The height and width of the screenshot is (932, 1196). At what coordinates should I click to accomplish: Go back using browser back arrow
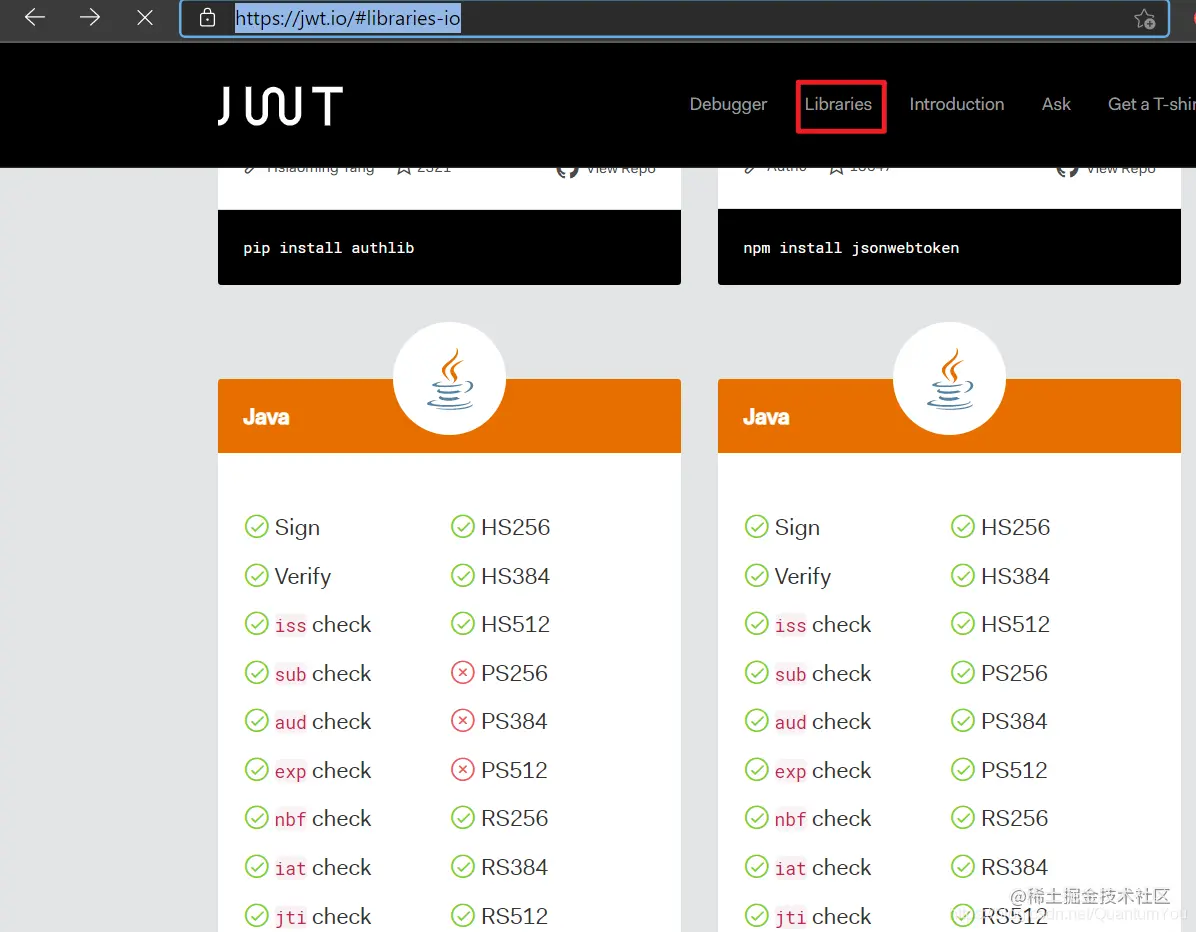coord(35,18)
